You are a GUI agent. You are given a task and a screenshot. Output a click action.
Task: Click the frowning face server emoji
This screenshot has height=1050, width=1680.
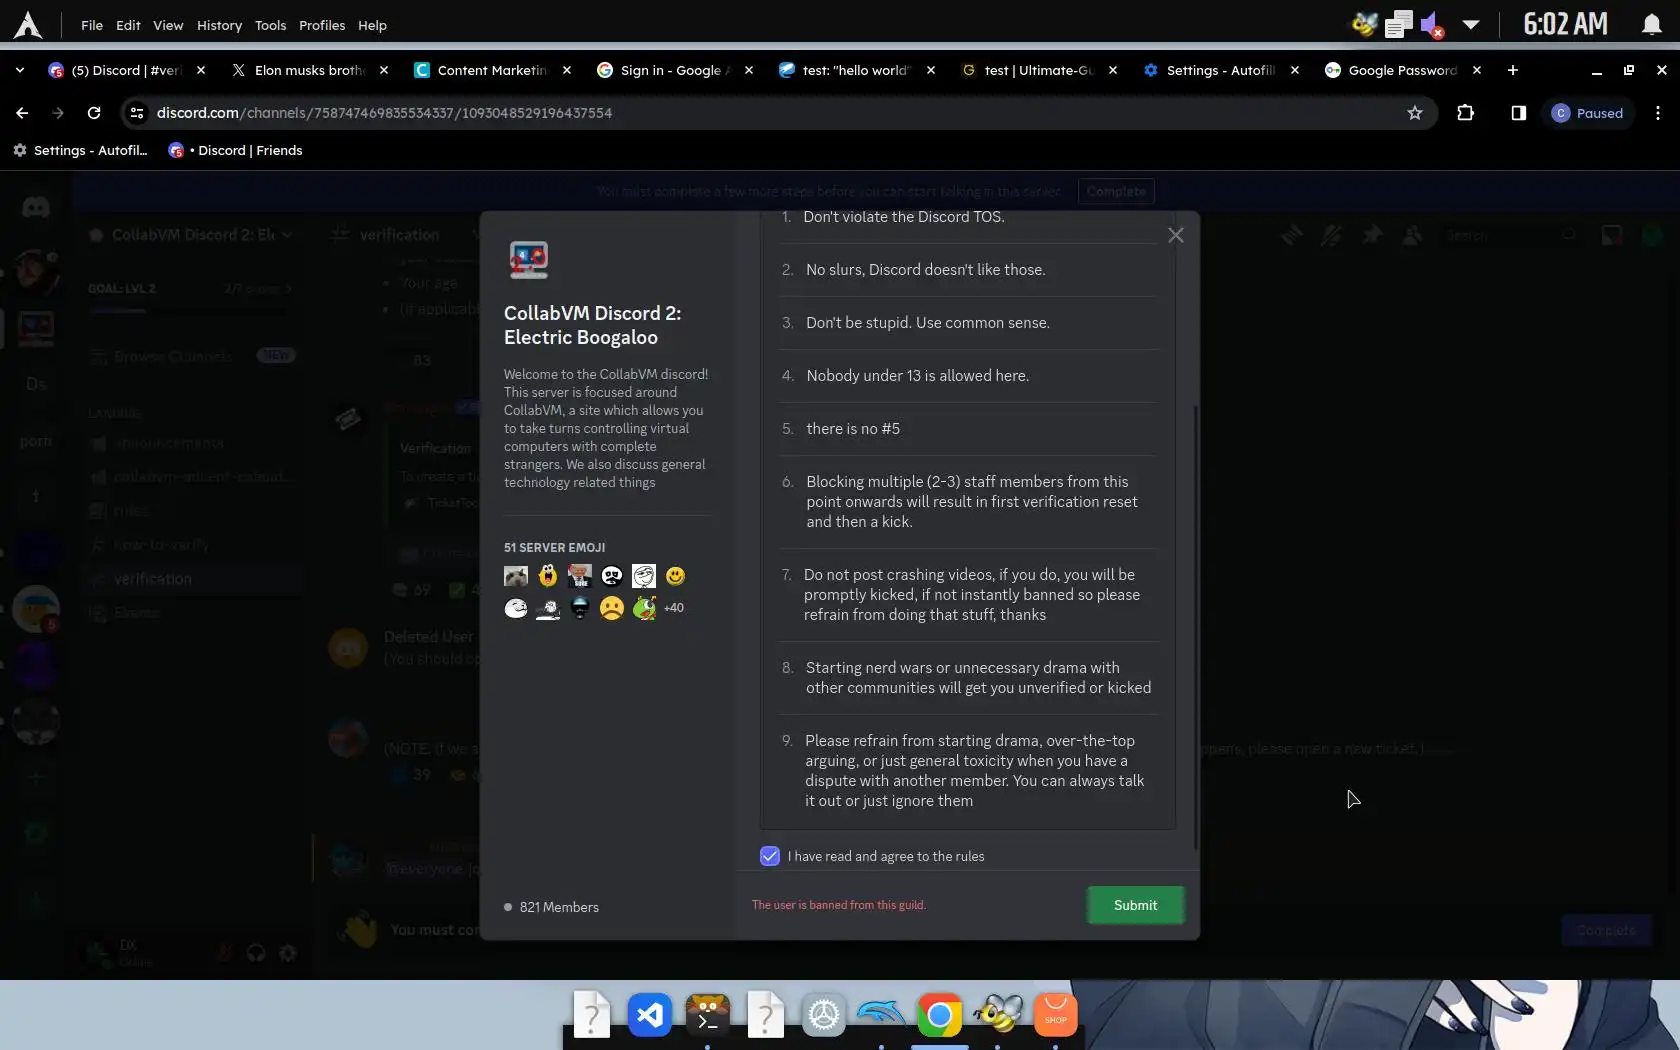pos(612,608)
